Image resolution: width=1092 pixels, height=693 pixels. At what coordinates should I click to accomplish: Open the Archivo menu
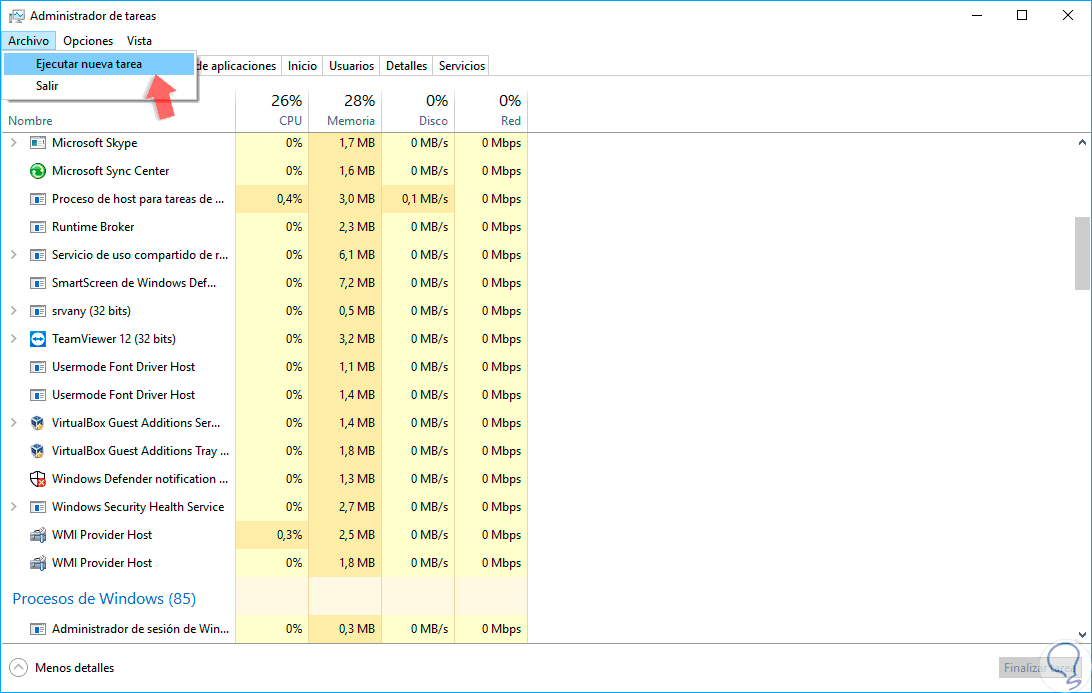point(29,40)
